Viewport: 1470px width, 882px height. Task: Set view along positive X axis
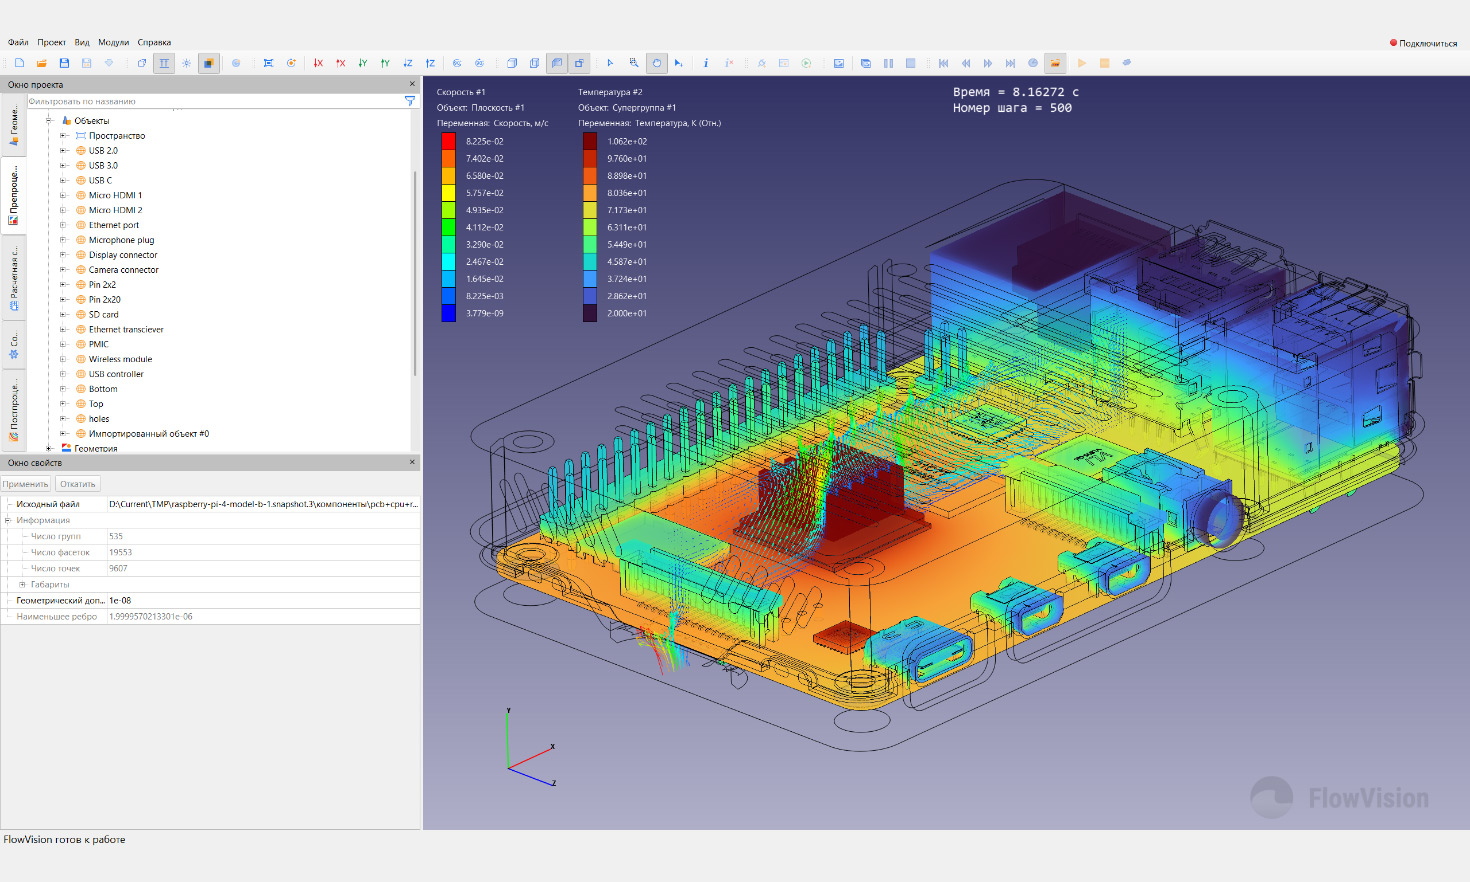[341, 63]
